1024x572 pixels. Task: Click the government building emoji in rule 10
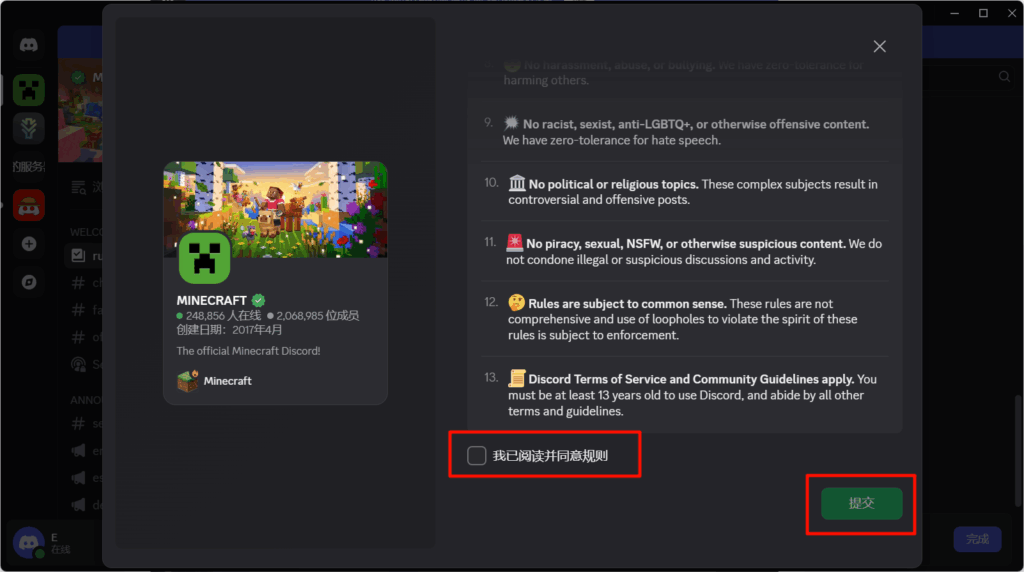pyautogui.click(x=517, y=183)
